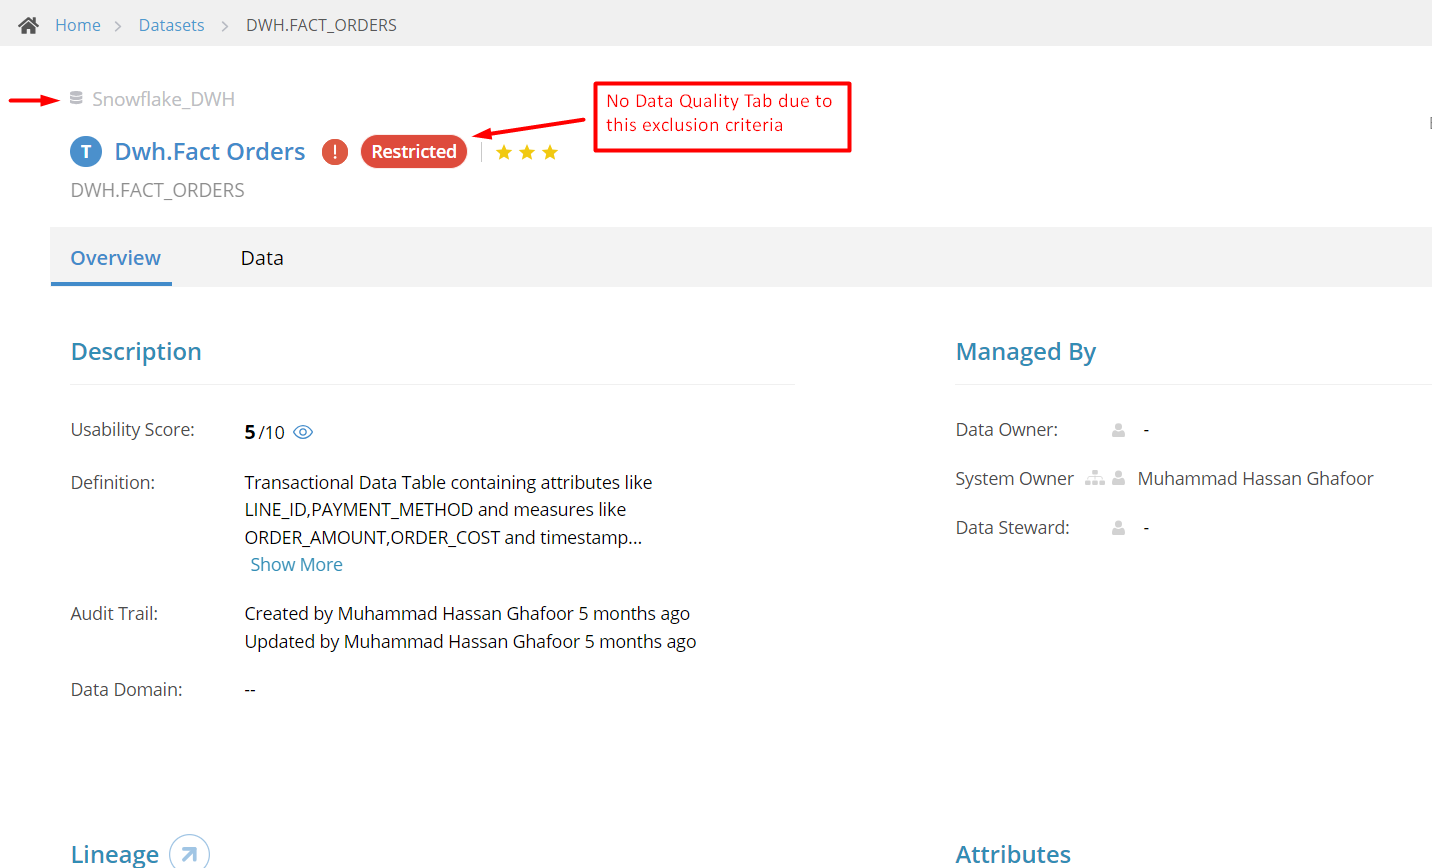Click the Data Owner person icon

point(1118,430)
